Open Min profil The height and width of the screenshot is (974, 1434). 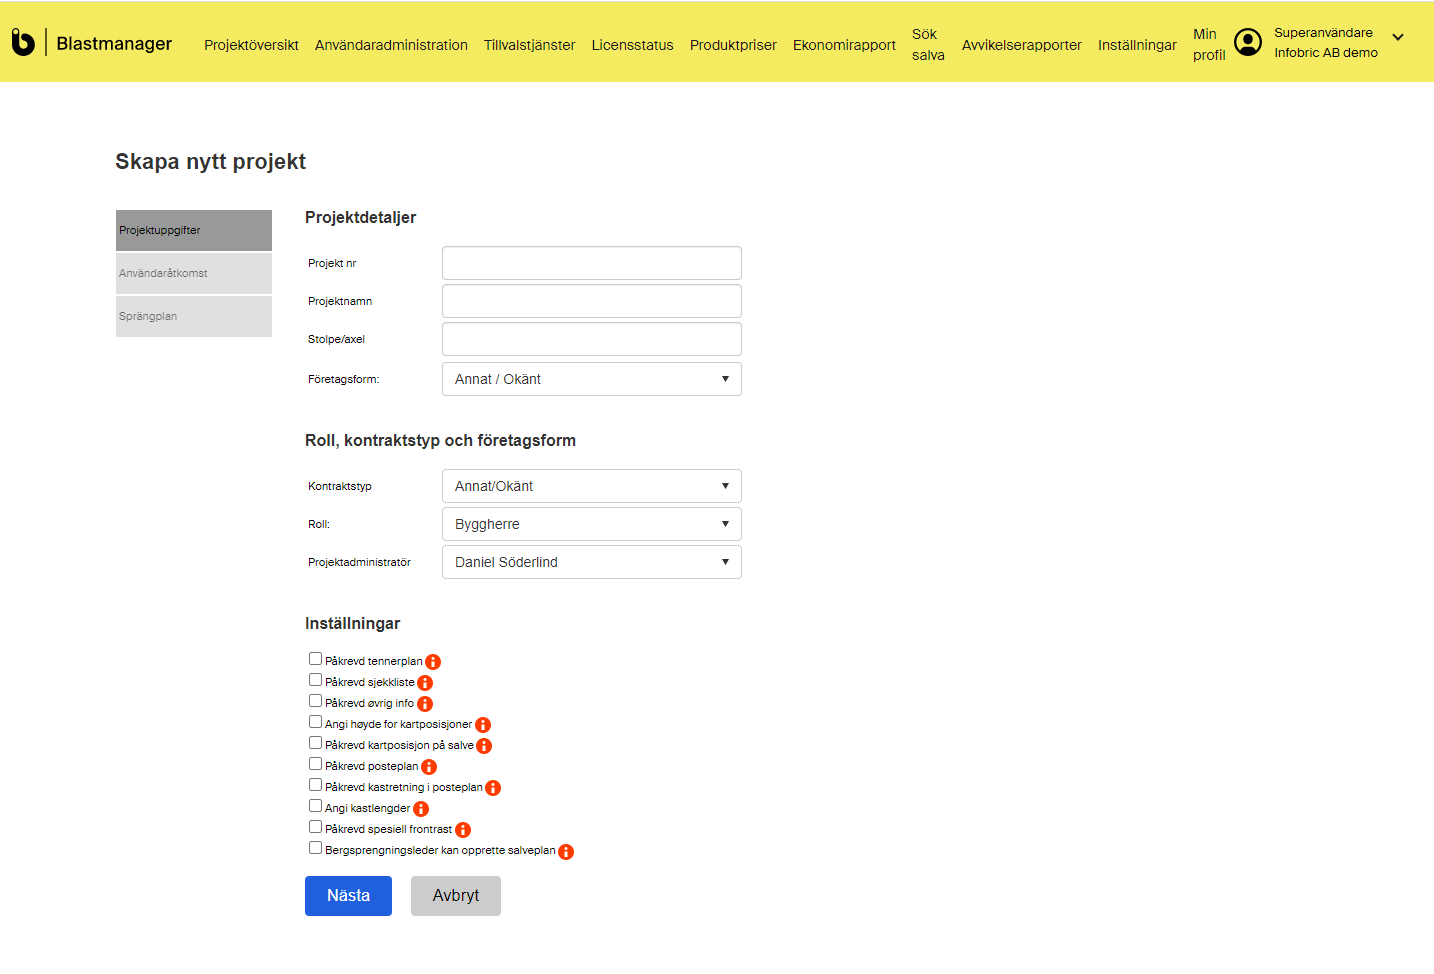(x=1209, y=45)
